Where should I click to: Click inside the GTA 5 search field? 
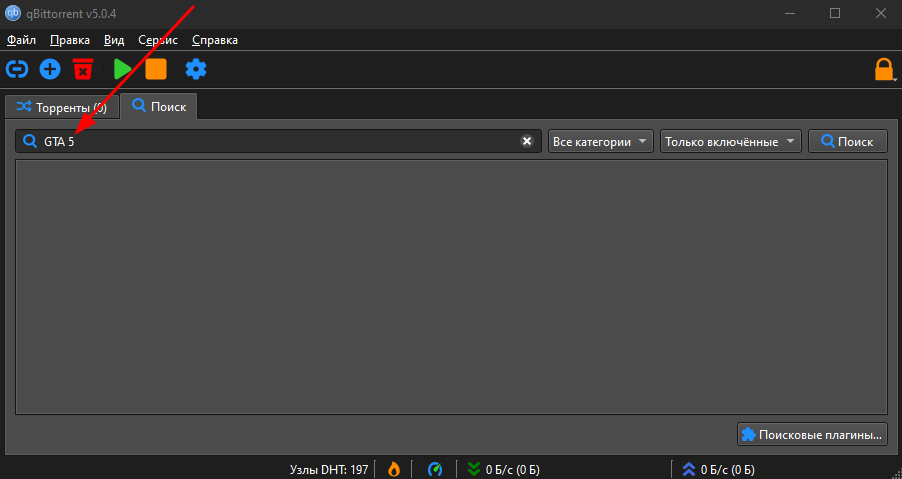pyautogui.click(x=278, y=141)
